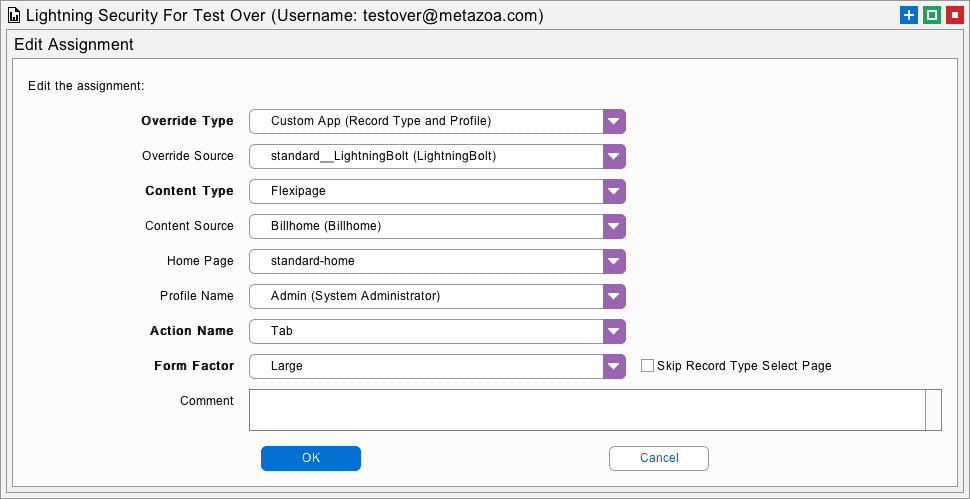
Task: Open the Home Page dropdown arrow
Action: point(614,261)
